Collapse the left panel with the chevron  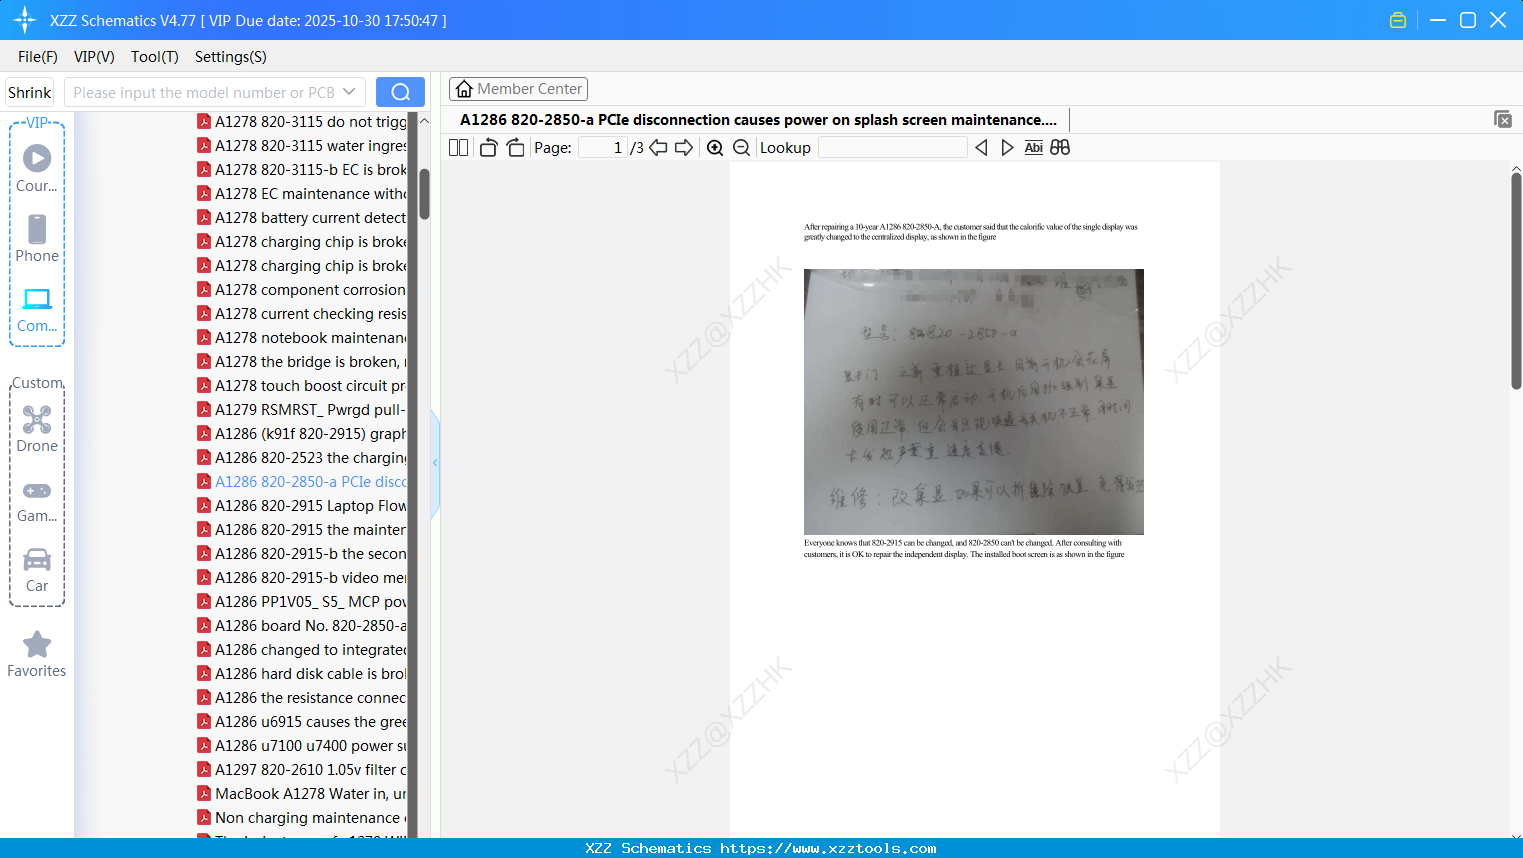pos(434,462)
